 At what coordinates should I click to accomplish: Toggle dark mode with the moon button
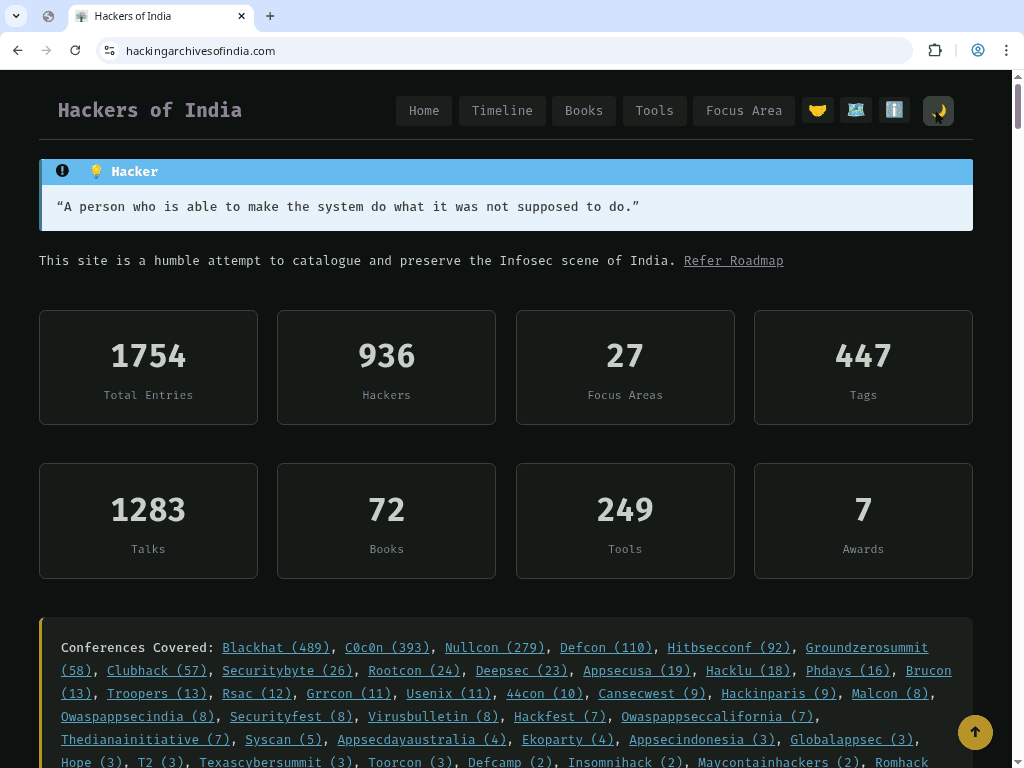pos(938,111)
